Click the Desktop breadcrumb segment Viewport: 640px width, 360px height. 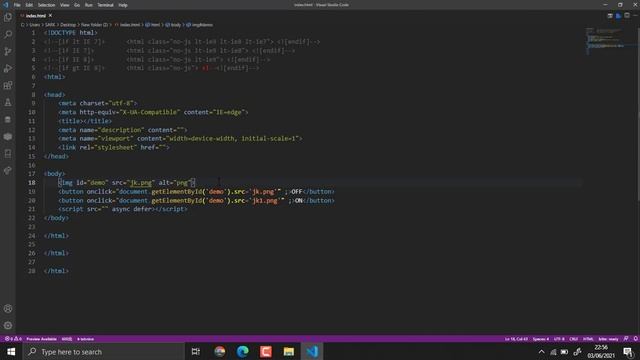point(68,25)
